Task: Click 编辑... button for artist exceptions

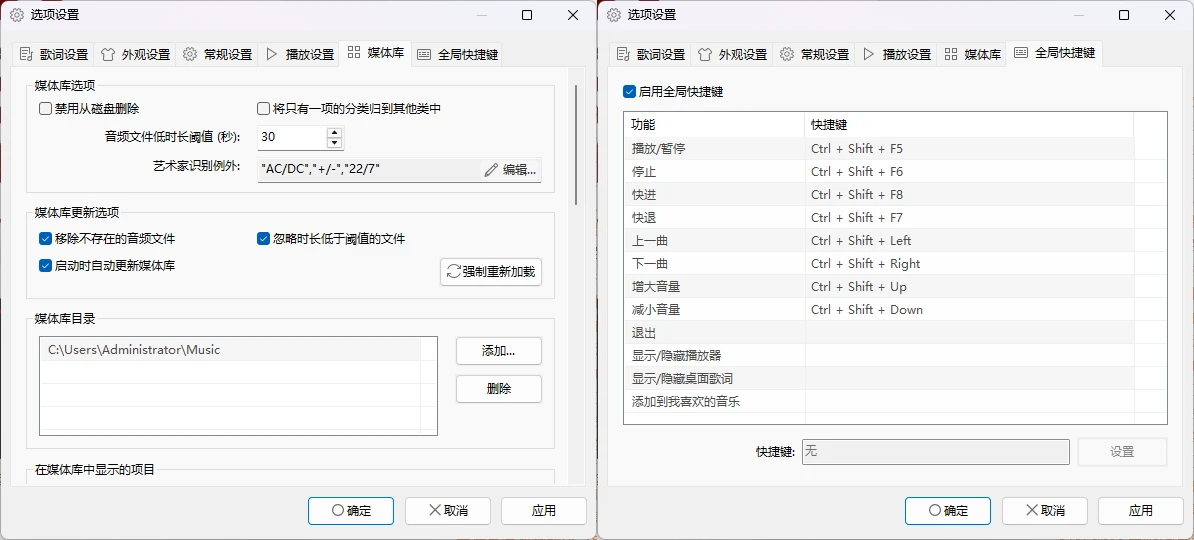Action: point(511,169)
